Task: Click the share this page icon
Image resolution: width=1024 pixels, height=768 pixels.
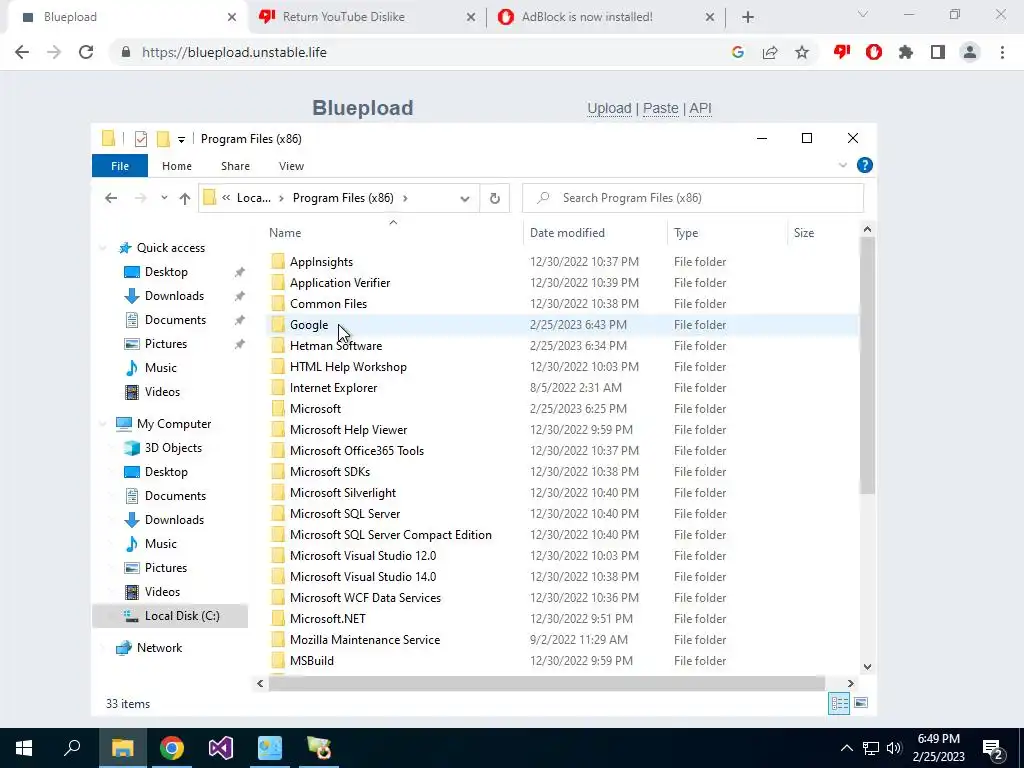Action: (x=770, y=52)
